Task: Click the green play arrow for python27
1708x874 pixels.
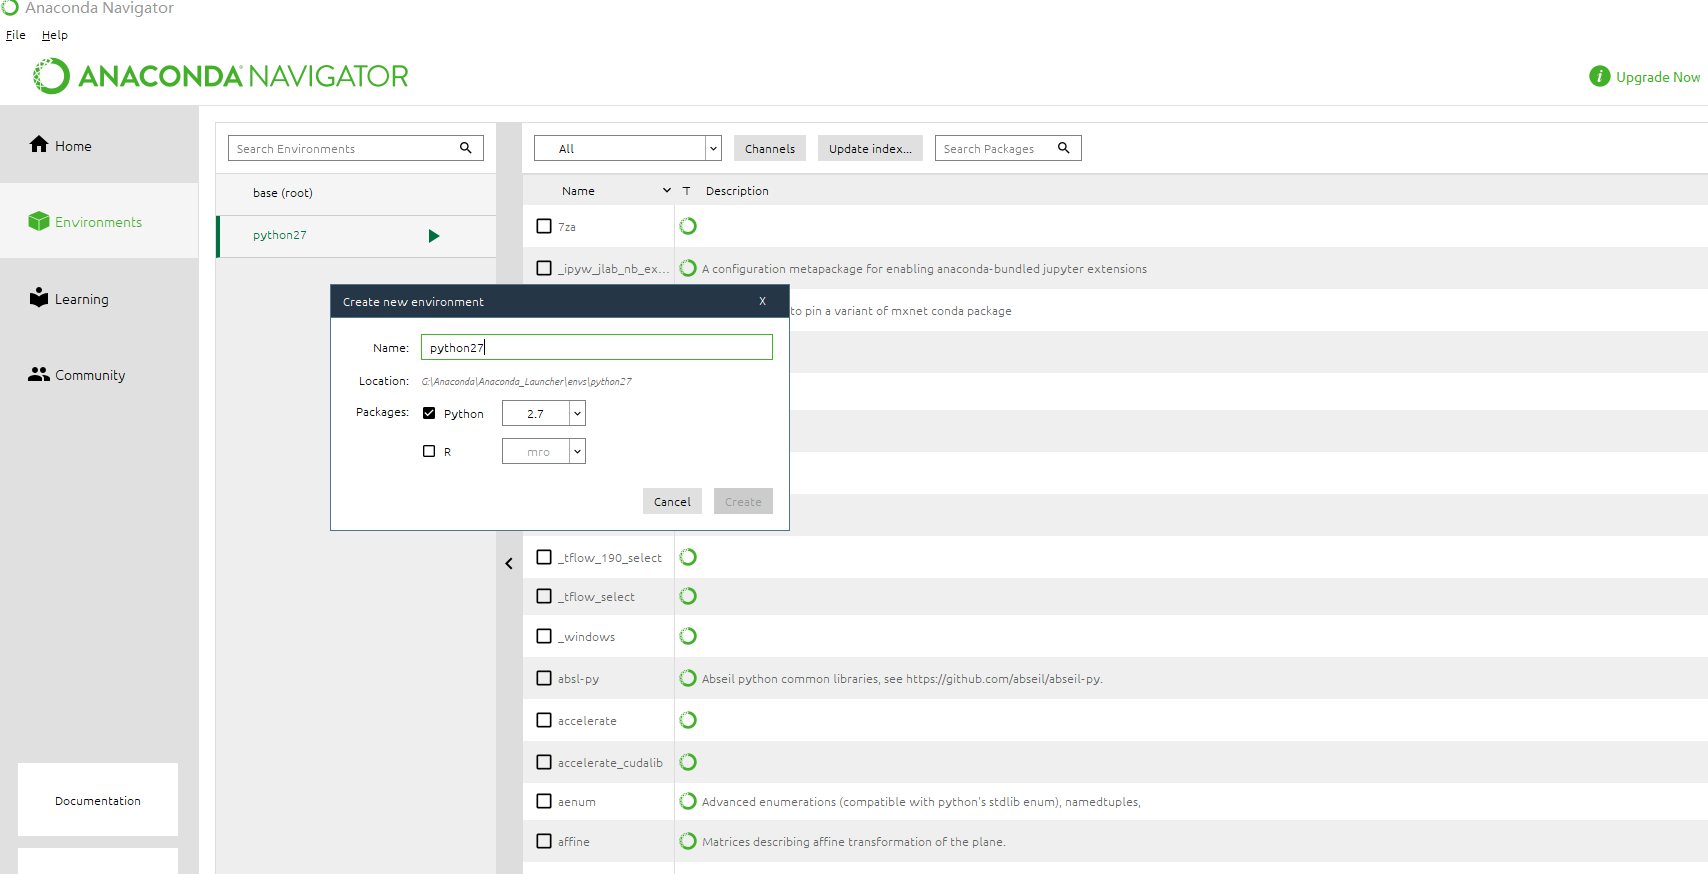Action: 434,236
